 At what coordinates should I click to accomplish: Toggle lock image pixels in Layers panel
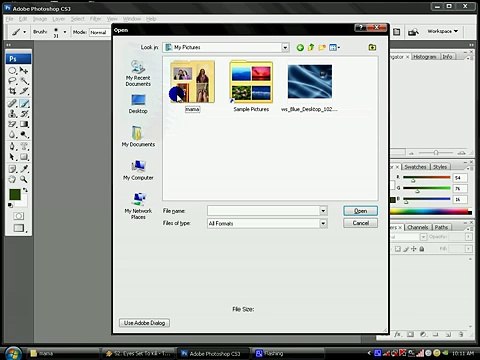pos(406,249)
